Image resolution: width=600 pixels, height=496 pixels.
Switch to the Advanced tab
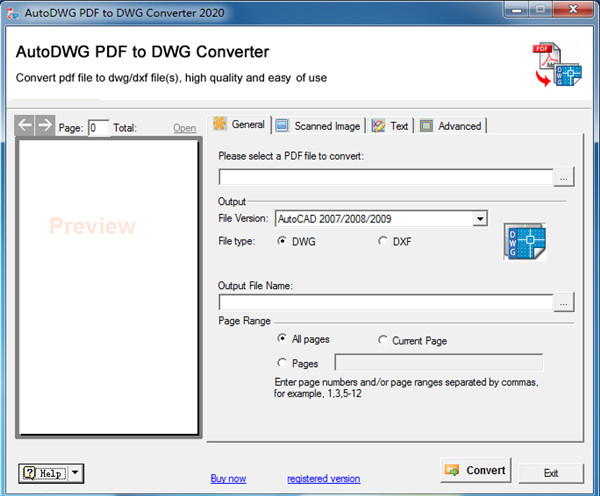click(451, 126)
